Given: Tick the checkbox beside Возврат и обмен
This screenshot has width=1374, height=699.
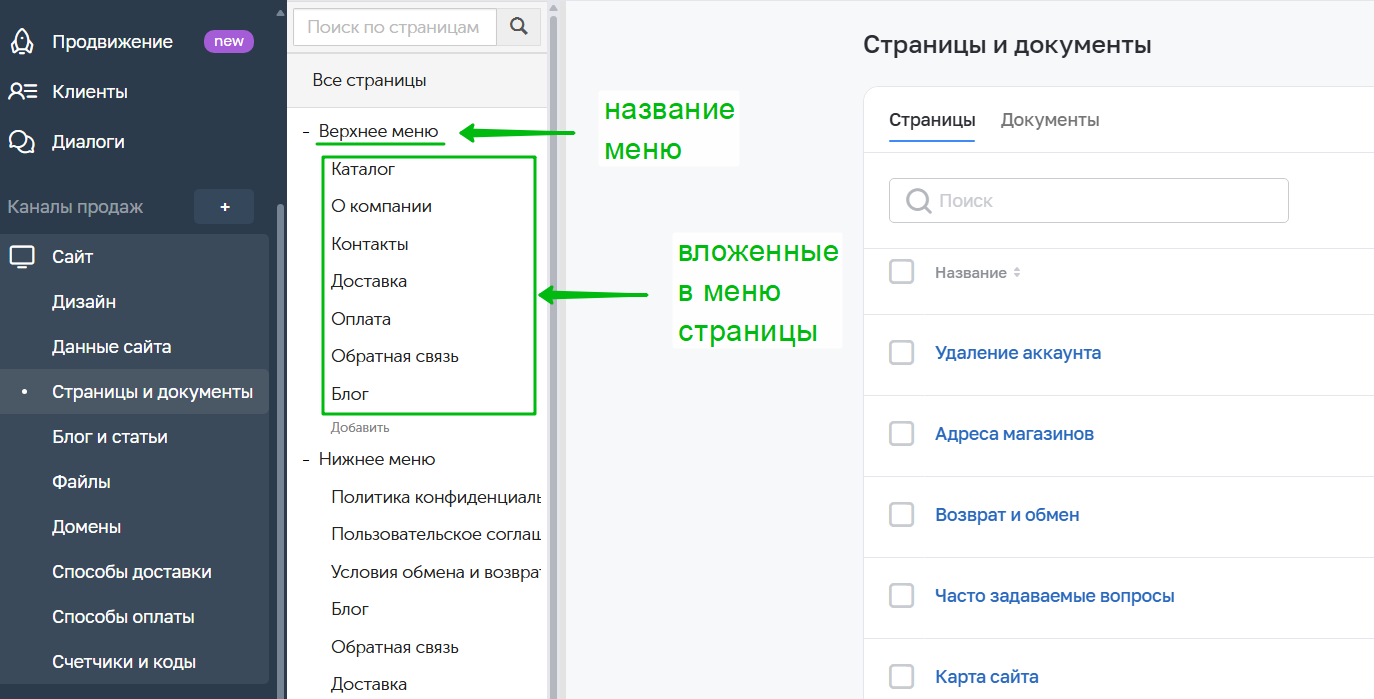Looking at the screenshot, I should [901, 515].
